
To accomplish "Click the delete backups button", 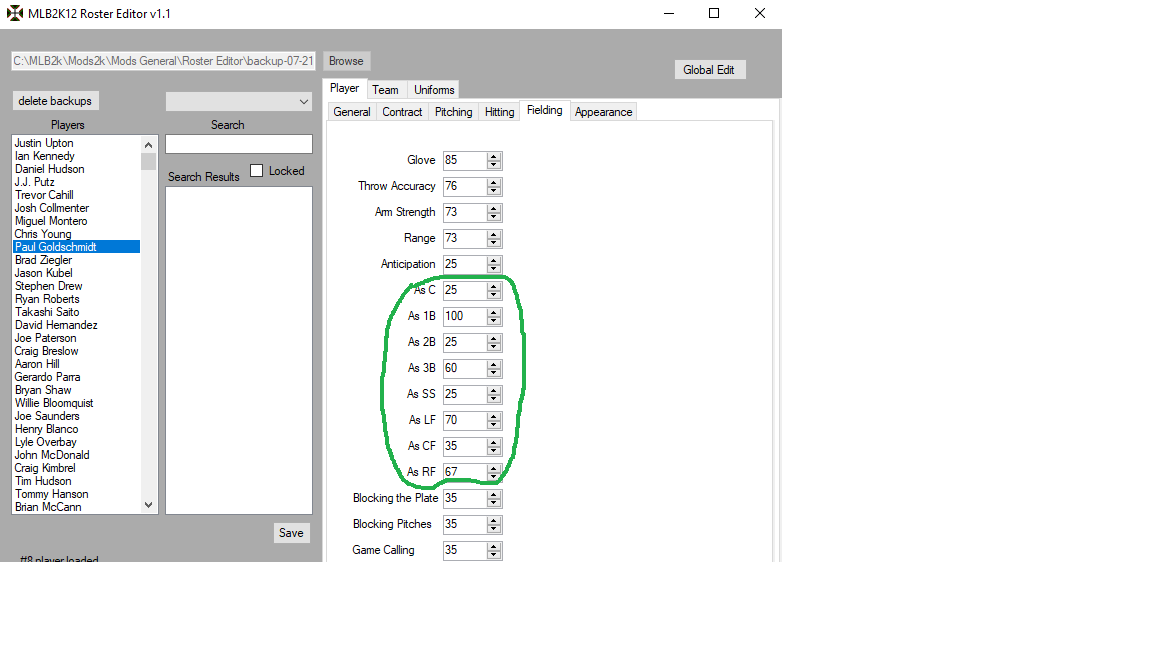I will click(55, 101).
